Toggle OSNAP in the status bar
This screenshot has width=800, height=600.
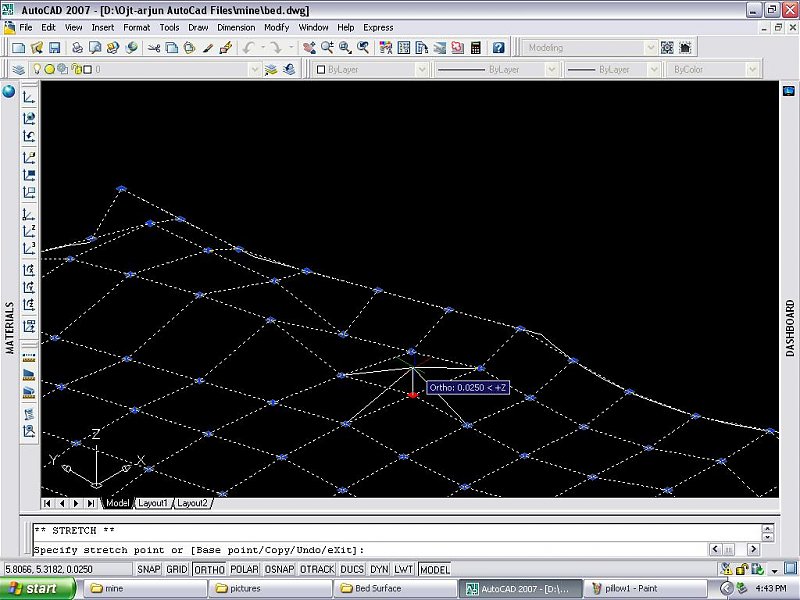point(279,569)
